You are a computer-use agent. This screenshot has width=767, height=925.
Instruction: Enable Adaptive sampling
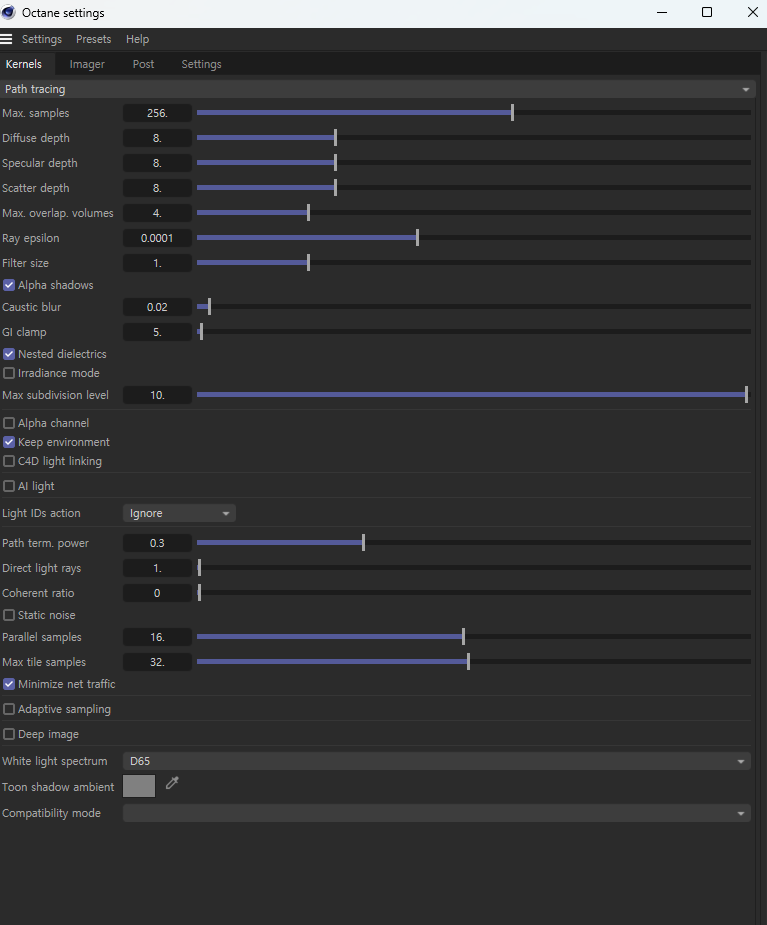[x=9, y=709]
